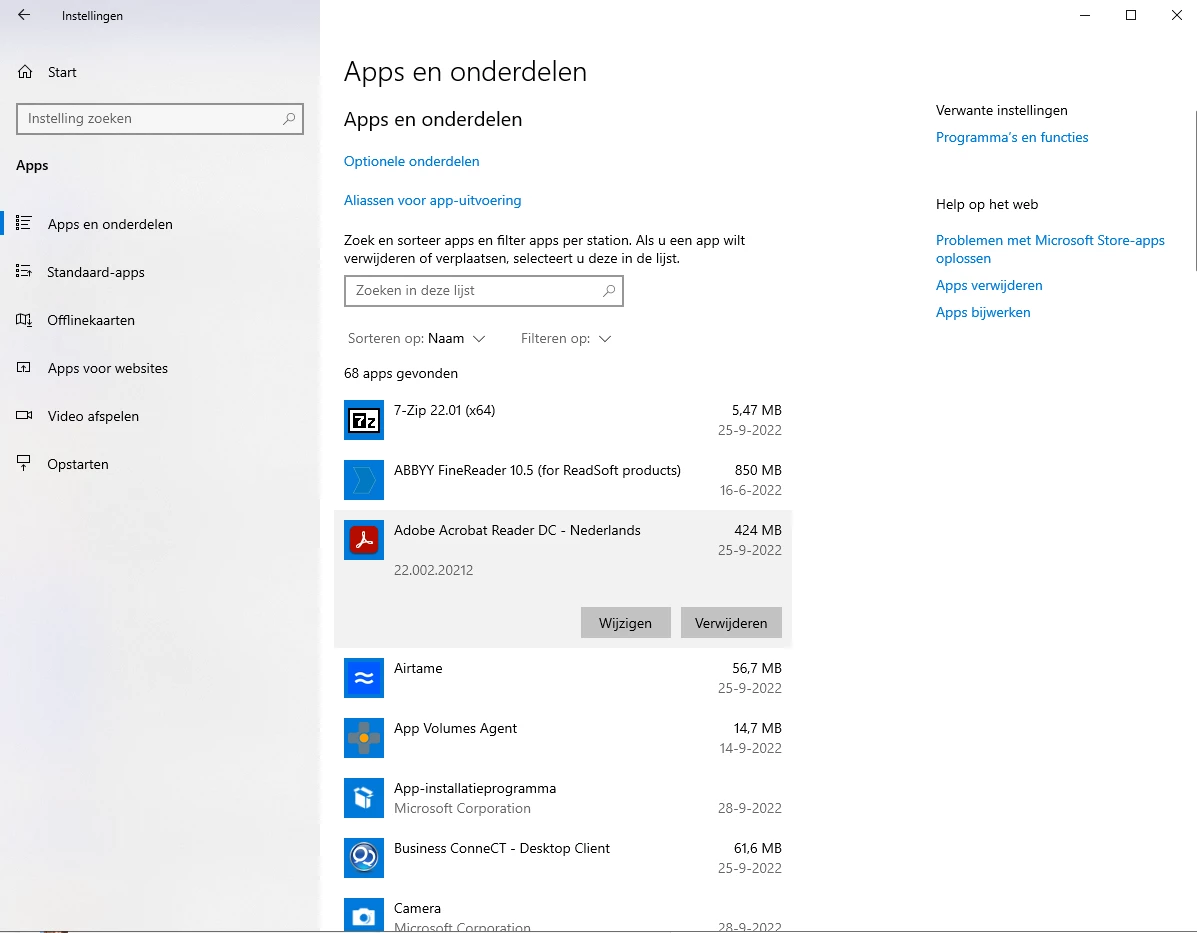
Task: Click the Opstarten sidebar icon
Action: point(24,463)
